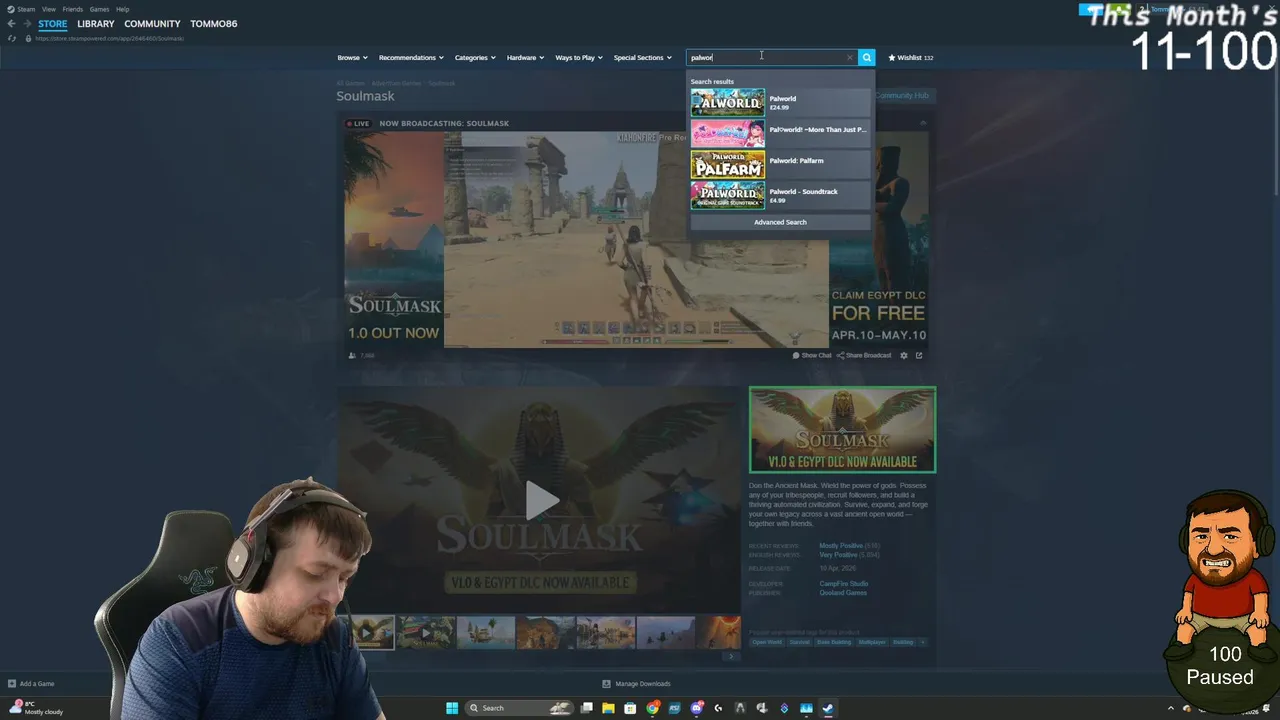Open the Friends menu
This screenshot has width=1280, height=720.
point(73,9)
